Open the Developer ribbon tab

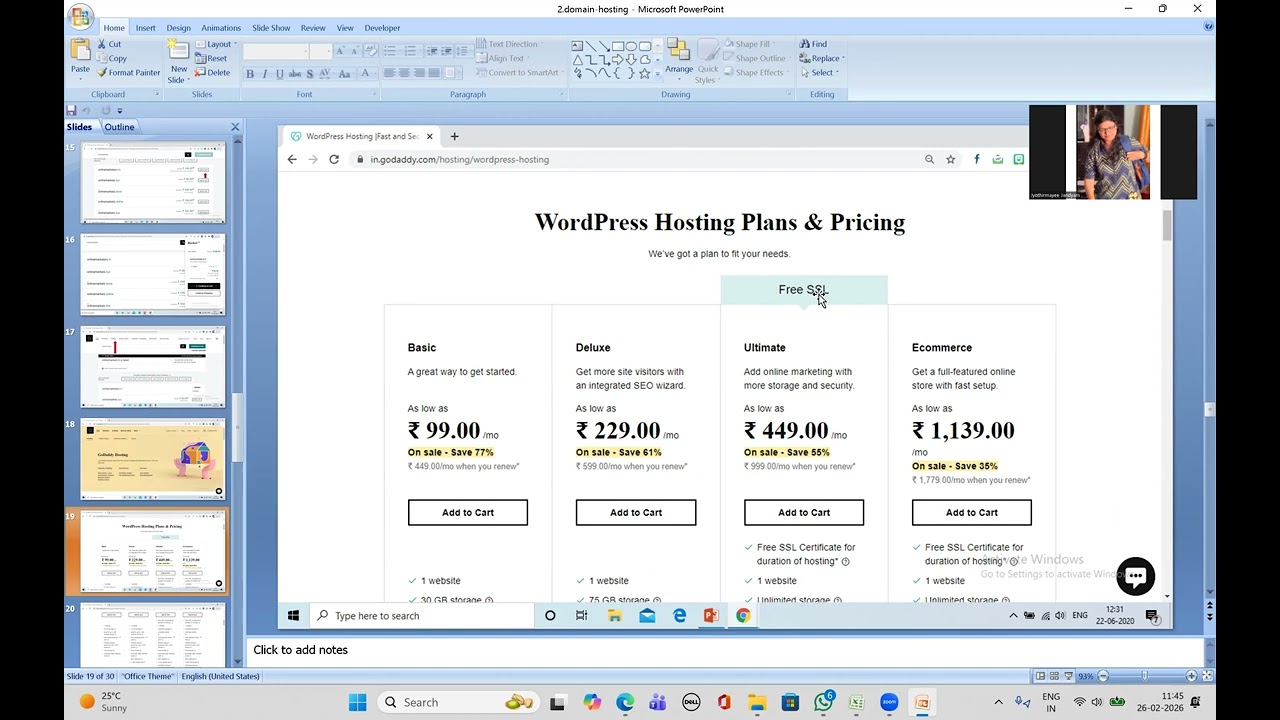(x=382, y=28)
